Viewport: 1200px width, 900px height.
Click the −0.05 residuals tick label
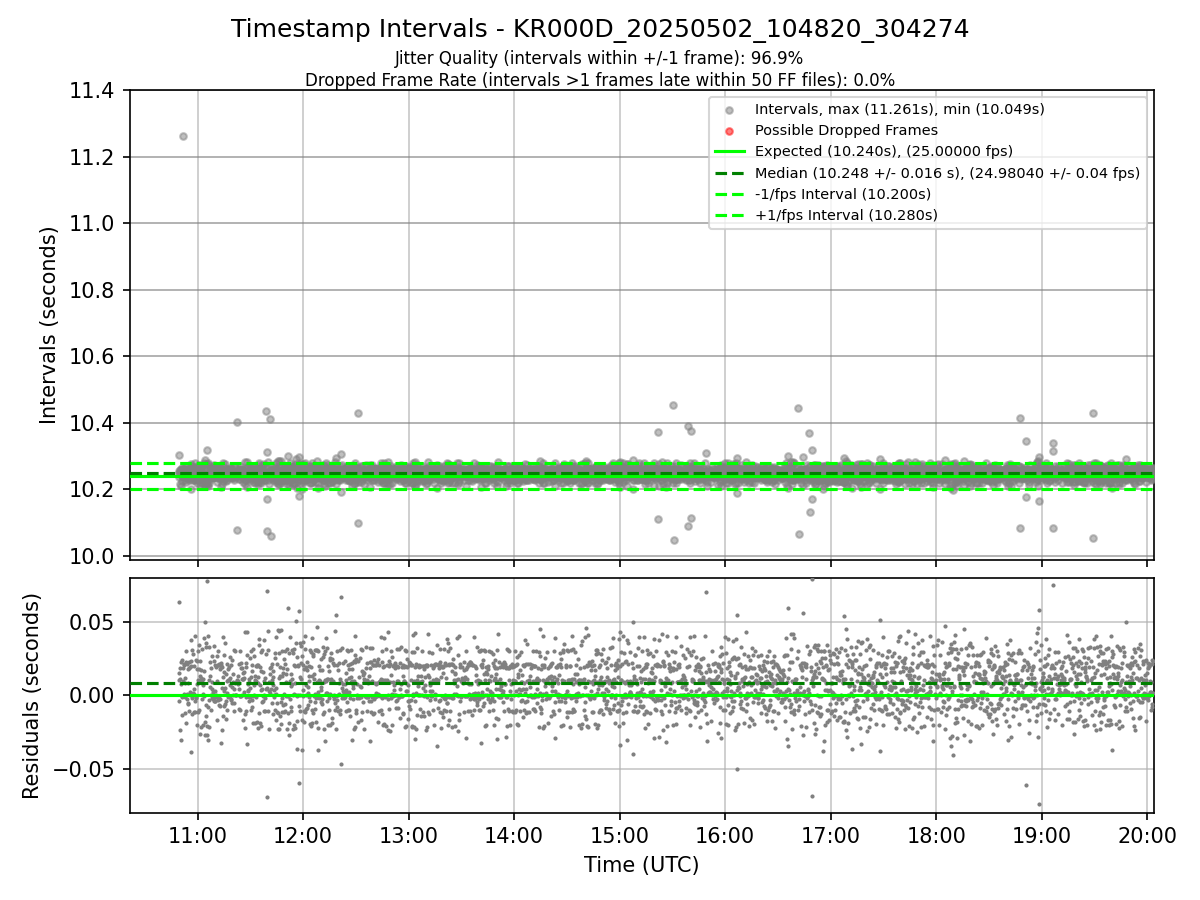86,769
